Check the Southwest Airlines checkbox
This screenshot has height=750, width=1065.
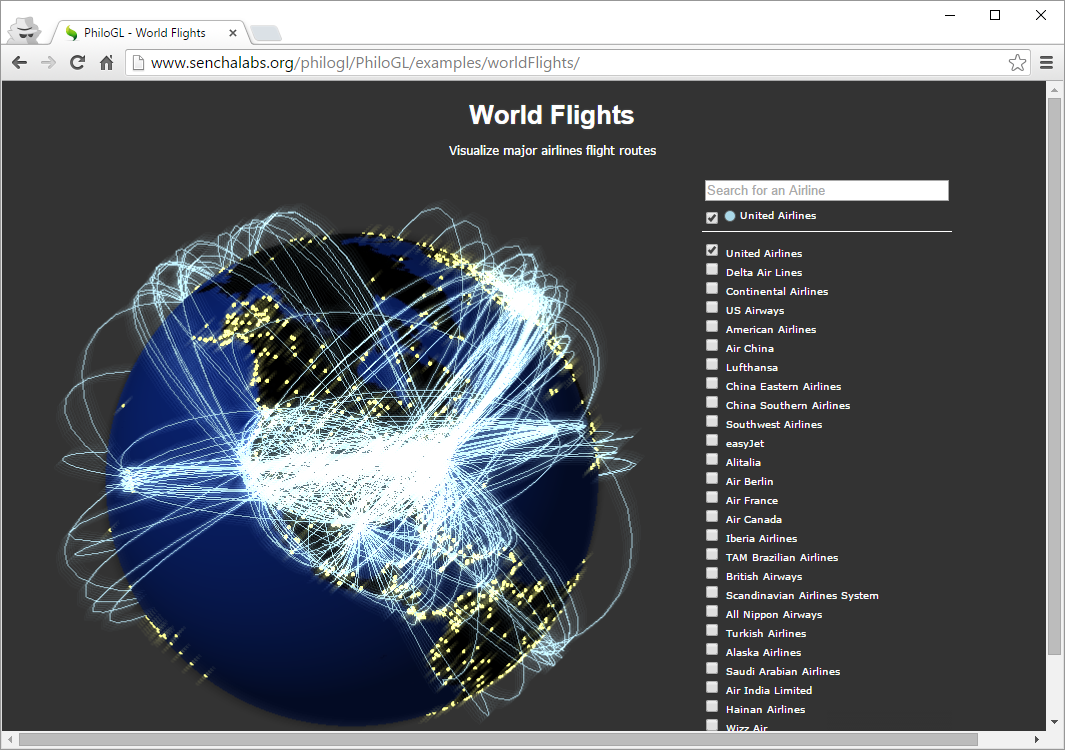[x=712, y=422]
